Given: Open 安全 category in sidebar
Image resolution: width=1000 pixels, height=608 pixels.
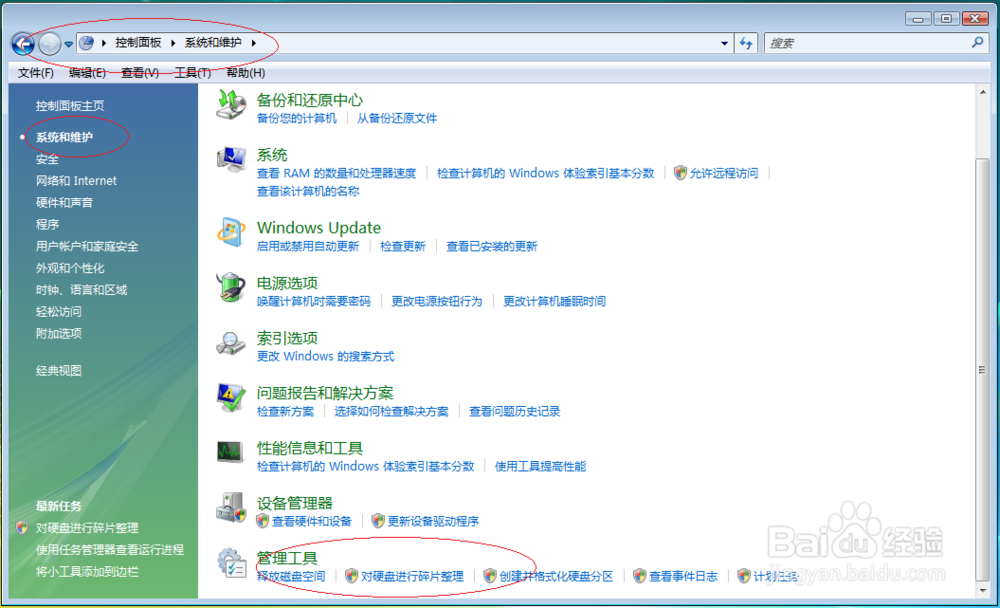Looking at the screenshot, I should click(x=47, y=159).
